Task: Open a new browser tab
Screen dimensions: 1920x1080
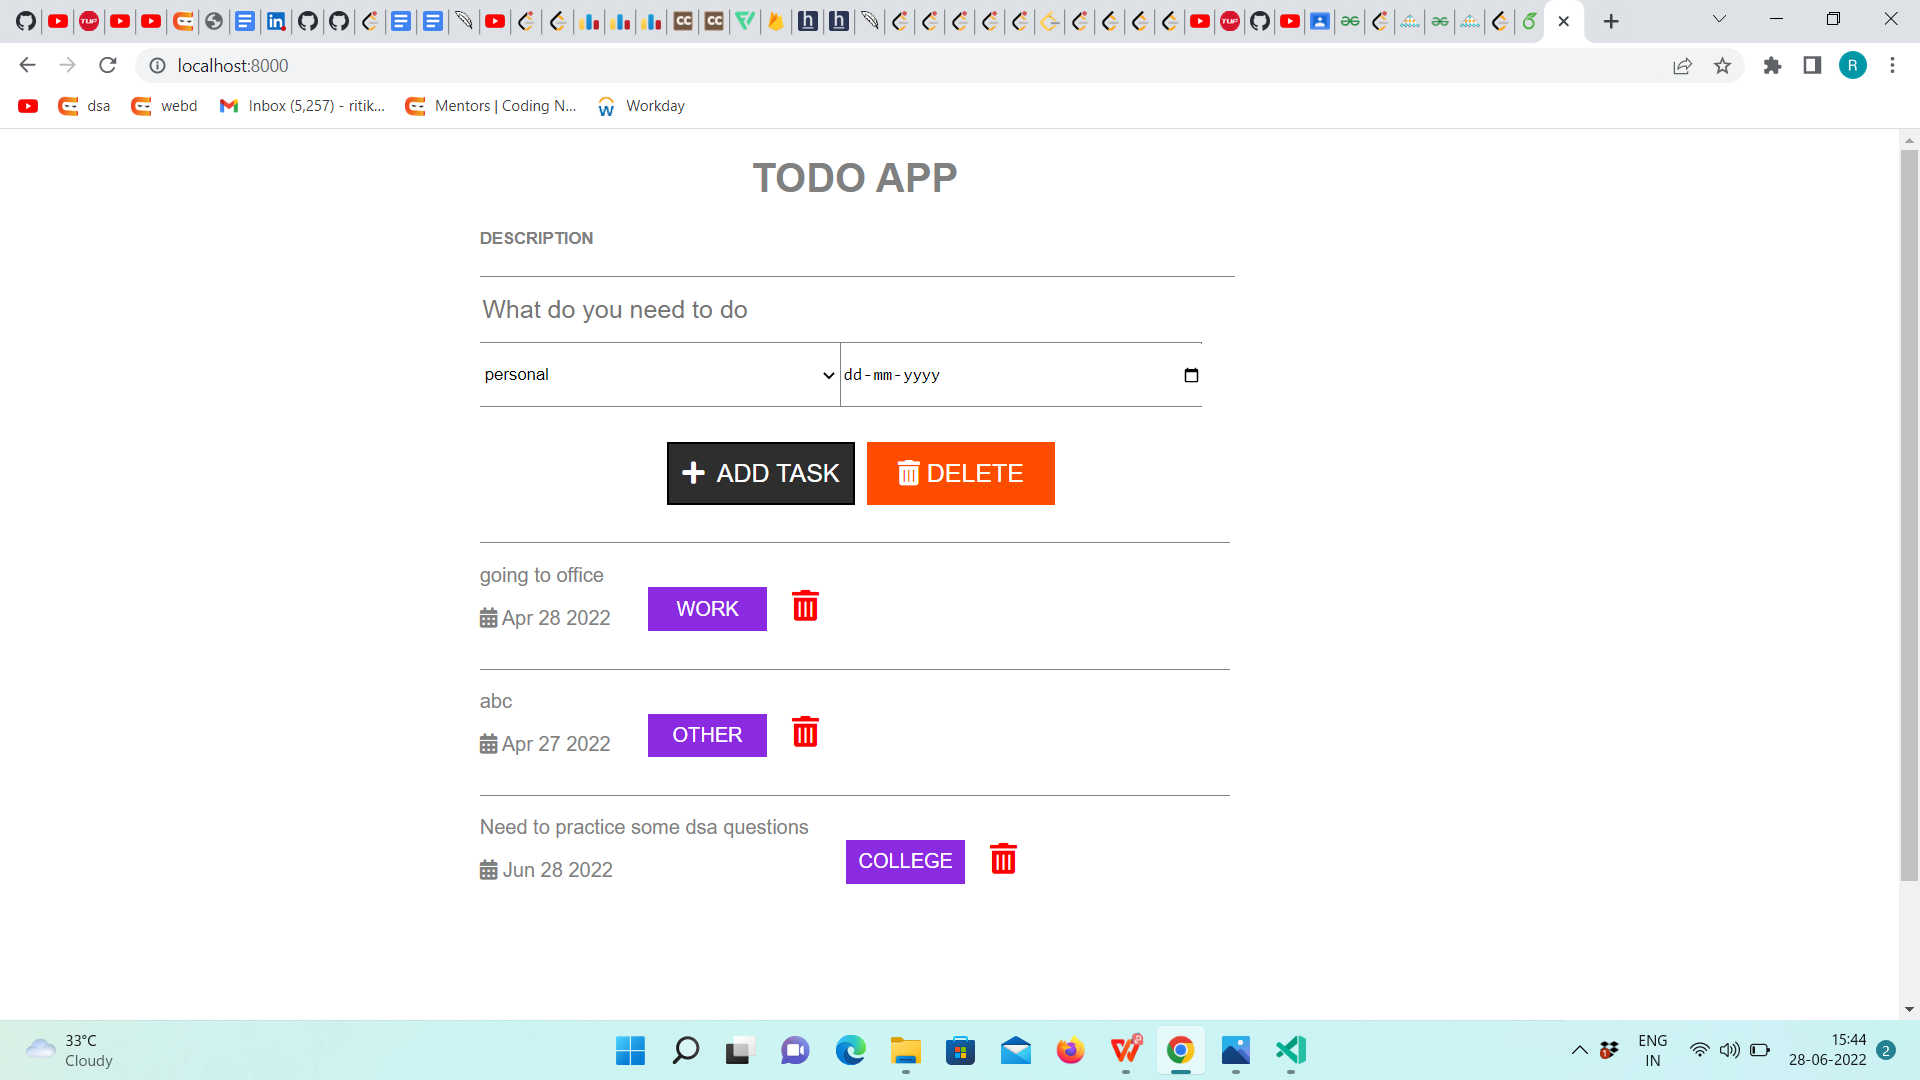Action: 1611,21
